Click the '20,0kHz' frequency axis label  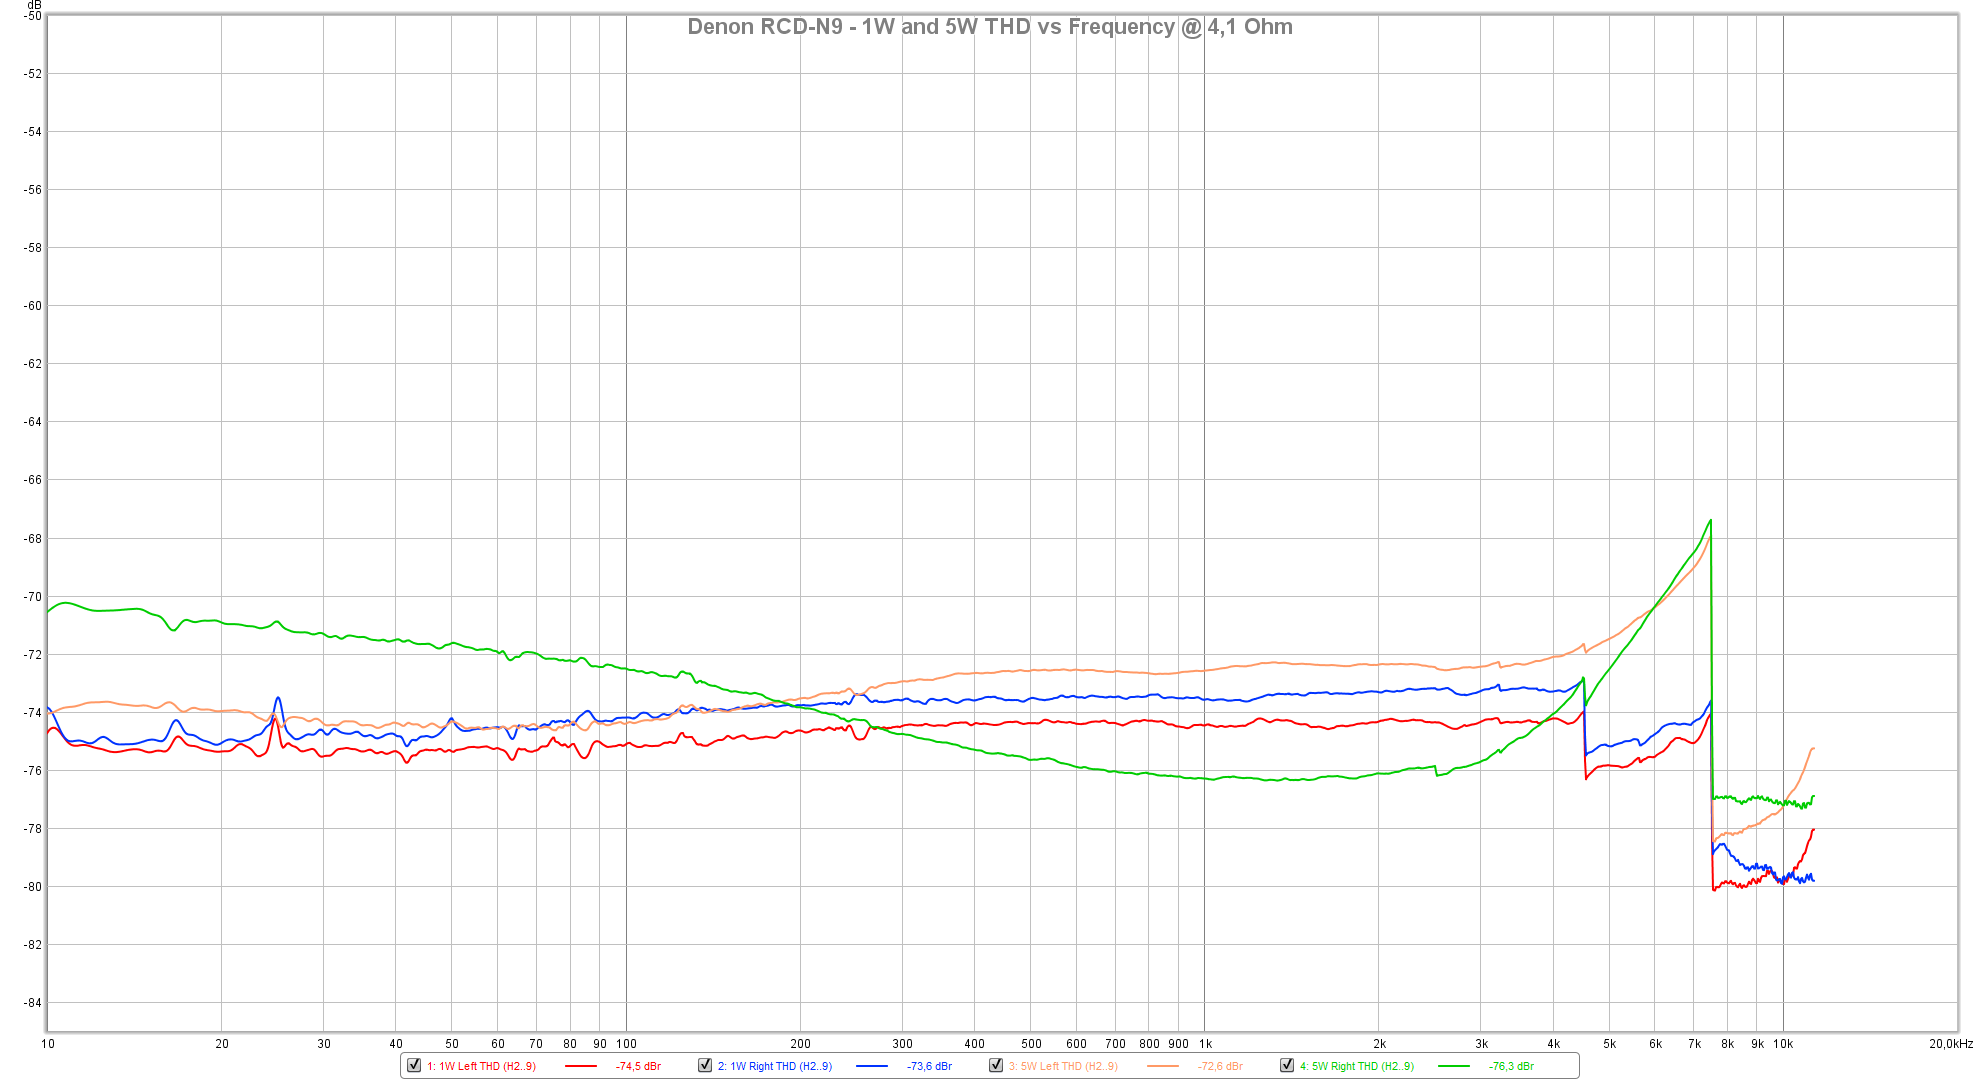(1951, 1044)
